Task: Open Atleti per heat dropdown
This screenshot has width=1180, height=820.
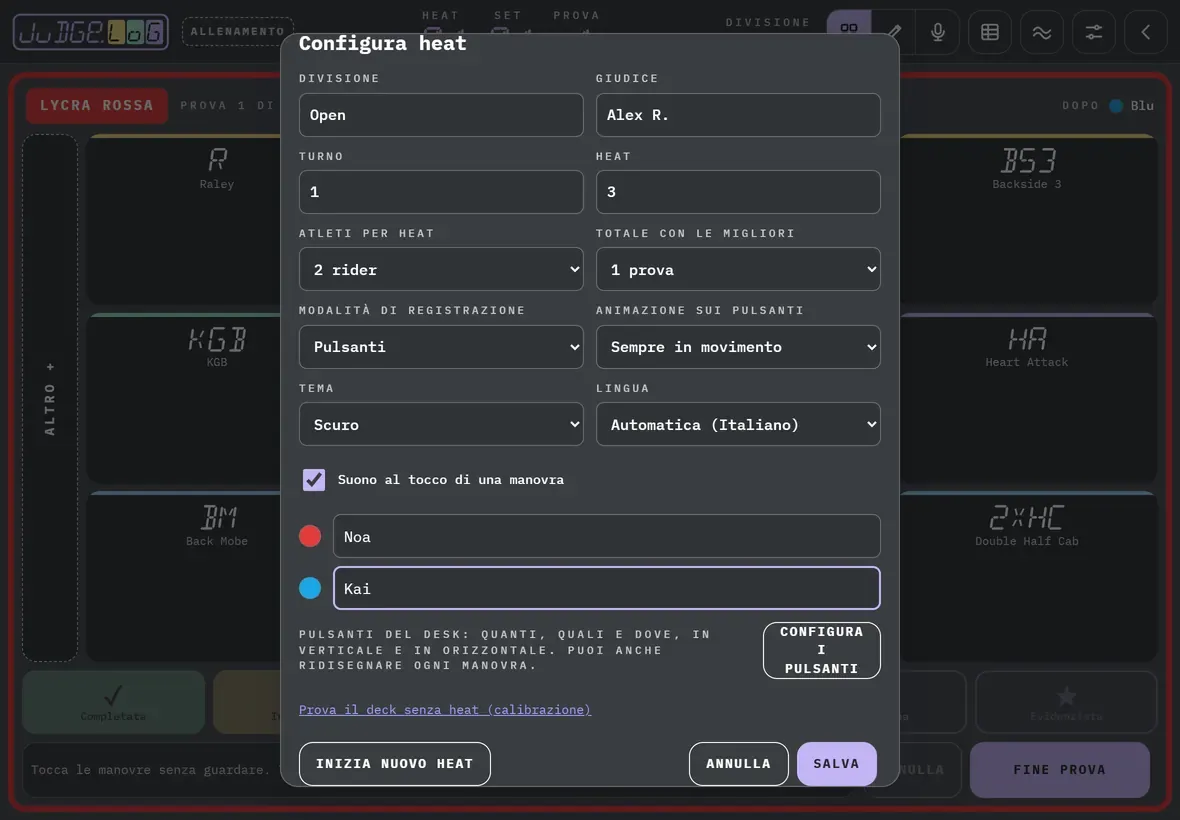Action: tap(441, 269)
